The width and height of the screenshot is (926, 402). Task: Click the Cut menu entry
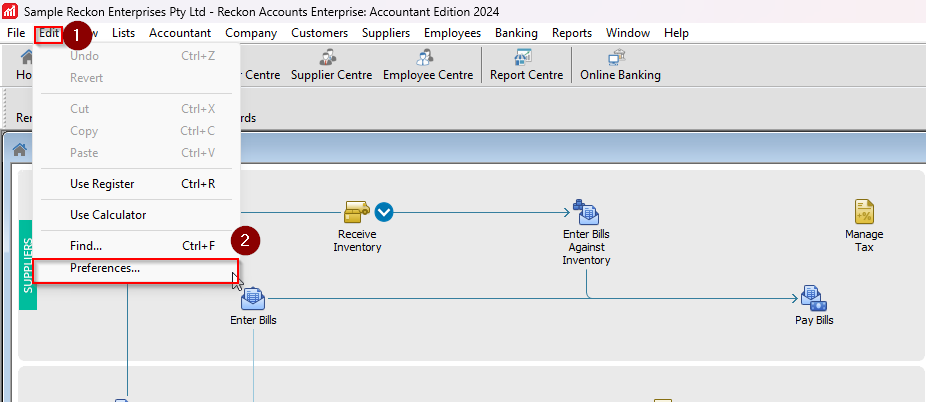[x=136, y=109]
